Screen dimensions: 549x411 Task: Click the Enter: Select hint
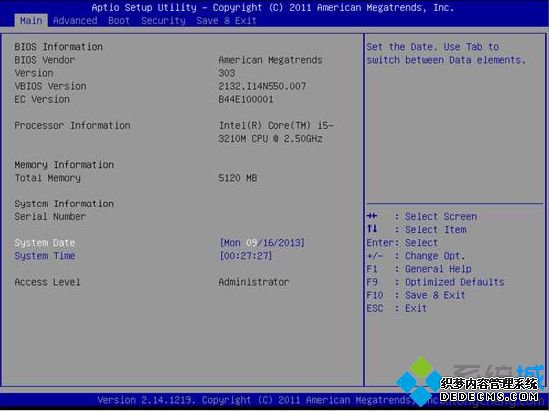402,243
